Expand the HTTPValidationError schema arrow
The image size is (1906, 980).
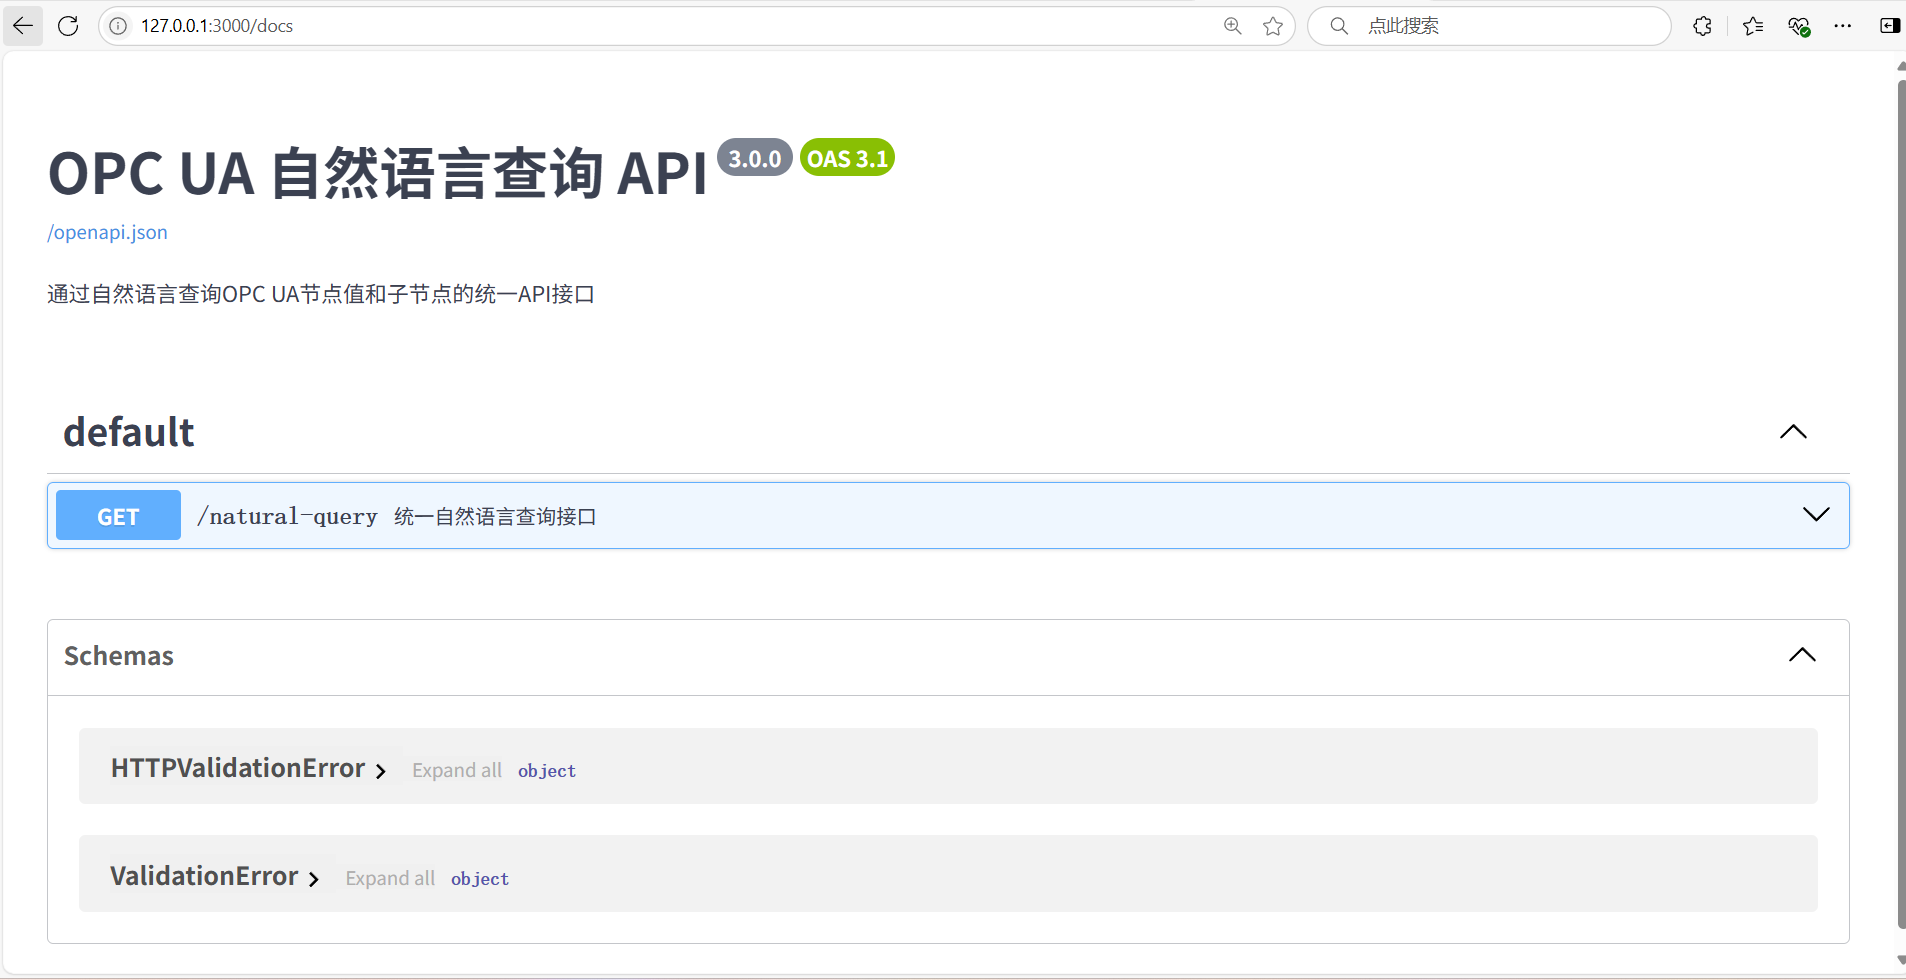pyautogui.click(x=381, y=771)
